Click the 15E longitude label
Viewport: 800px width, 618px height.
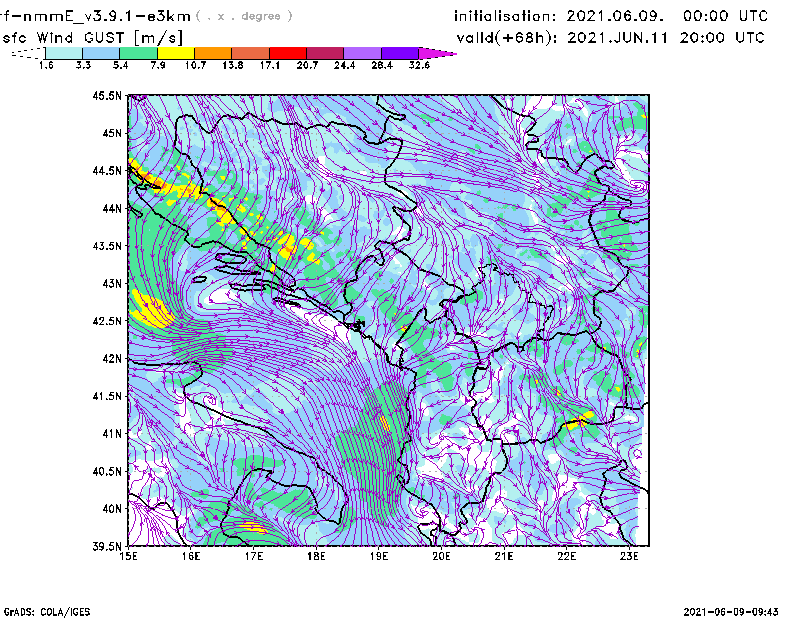click(128, 556)
